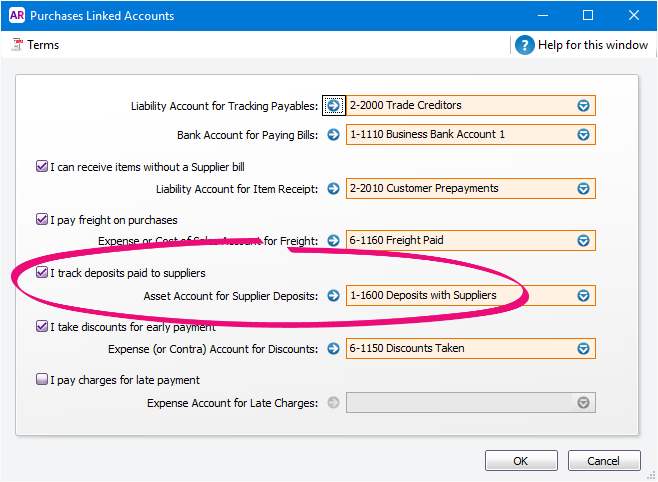Viewport: 658px width, 482px height.
Task: Open the Terms menu item
Action: pos(35,45)
